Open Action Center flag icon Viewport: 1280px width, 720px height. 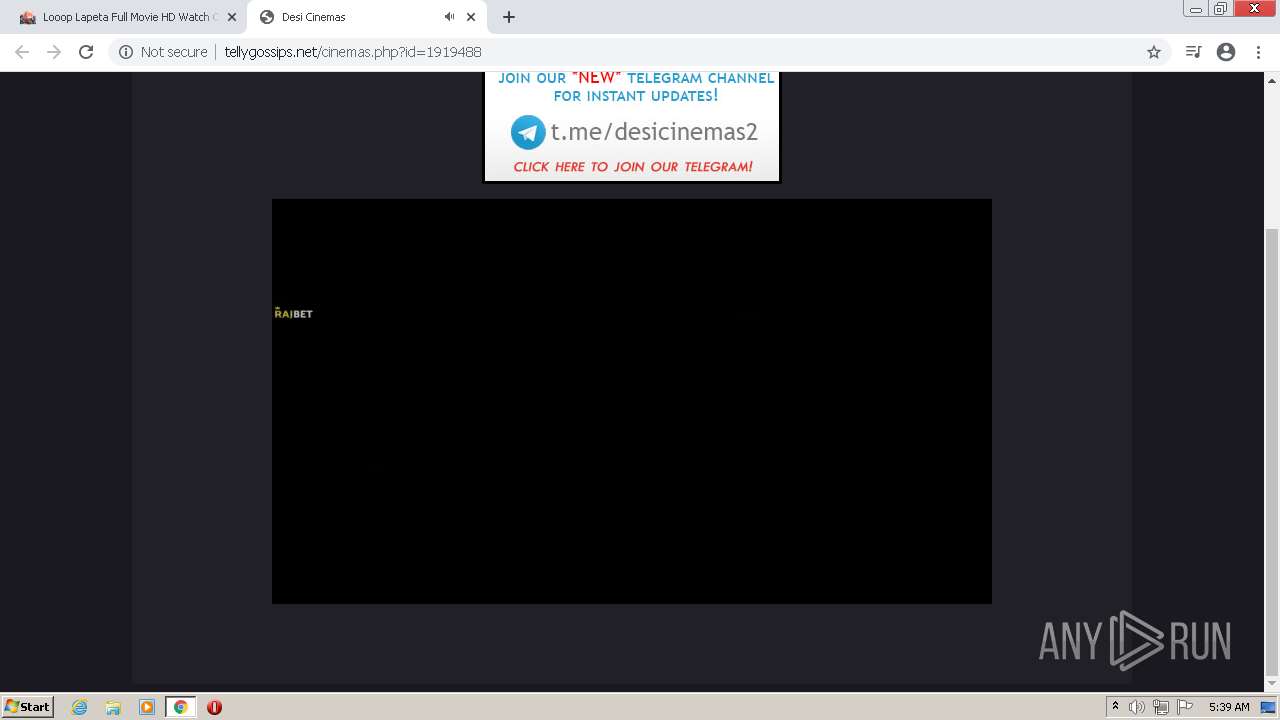click(1185, 707)
